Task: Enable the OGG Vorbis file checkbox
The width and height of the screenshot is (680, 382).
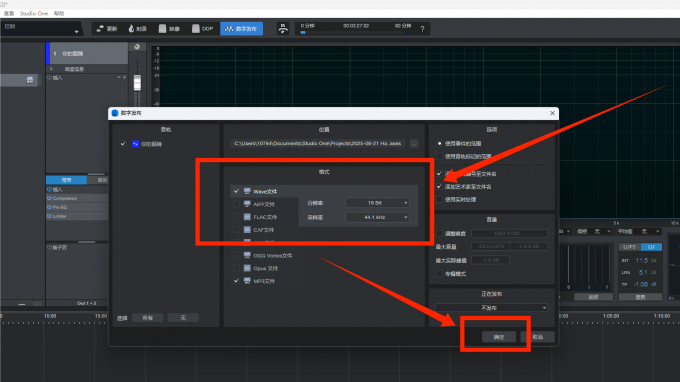Action: (236, 255)
